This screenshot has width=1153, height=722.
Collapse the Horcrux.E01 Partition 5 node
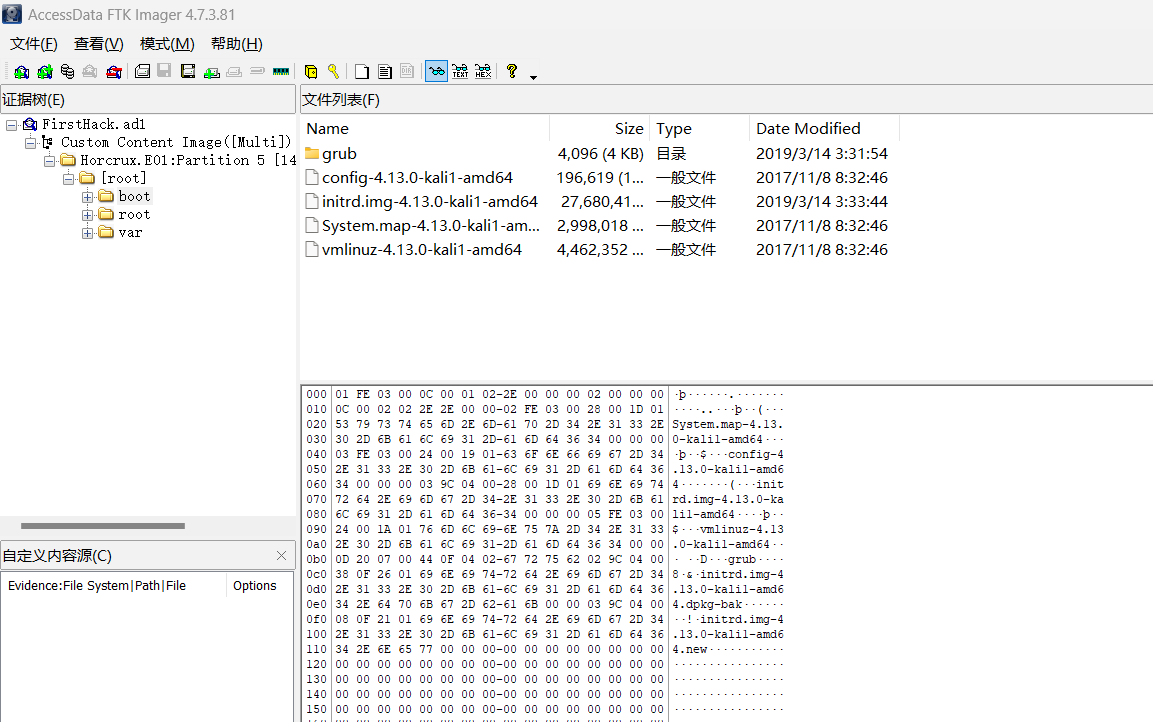click(x=49, y=161)
